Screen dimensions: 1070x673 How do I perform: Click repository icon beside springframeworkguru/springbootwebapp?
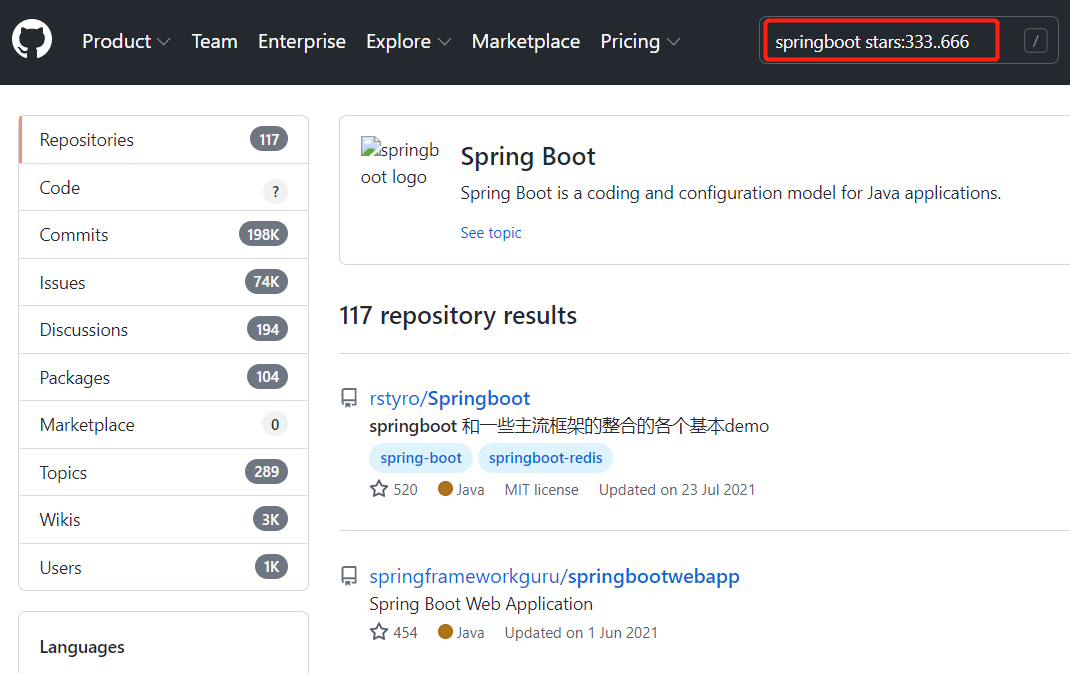coord(349,576)
